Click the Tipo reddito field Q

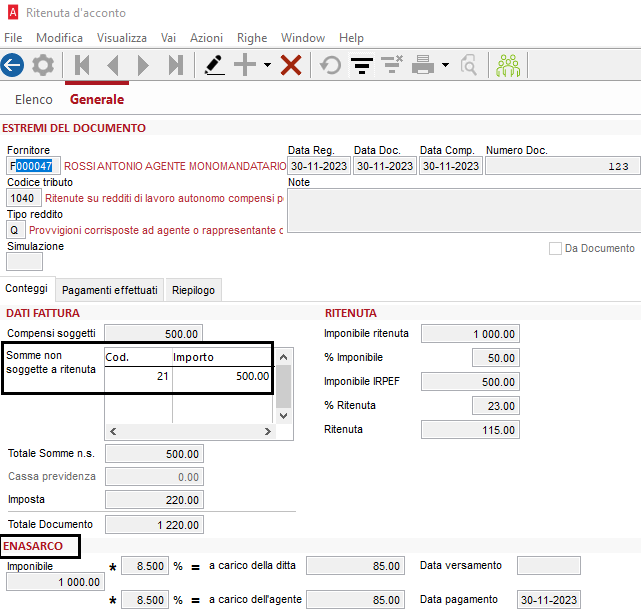click(16, 230)
